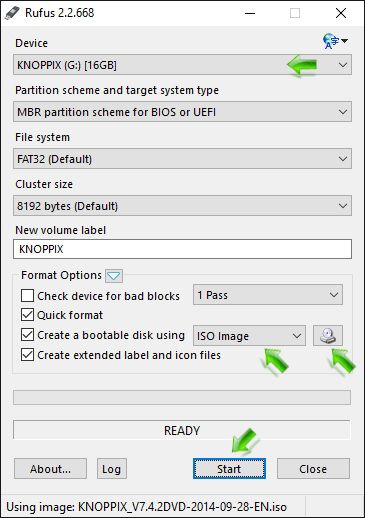Screen dimensions: 365x518
Task: Open the 1 Pass dropdown
Action: (x=268, y=295)
